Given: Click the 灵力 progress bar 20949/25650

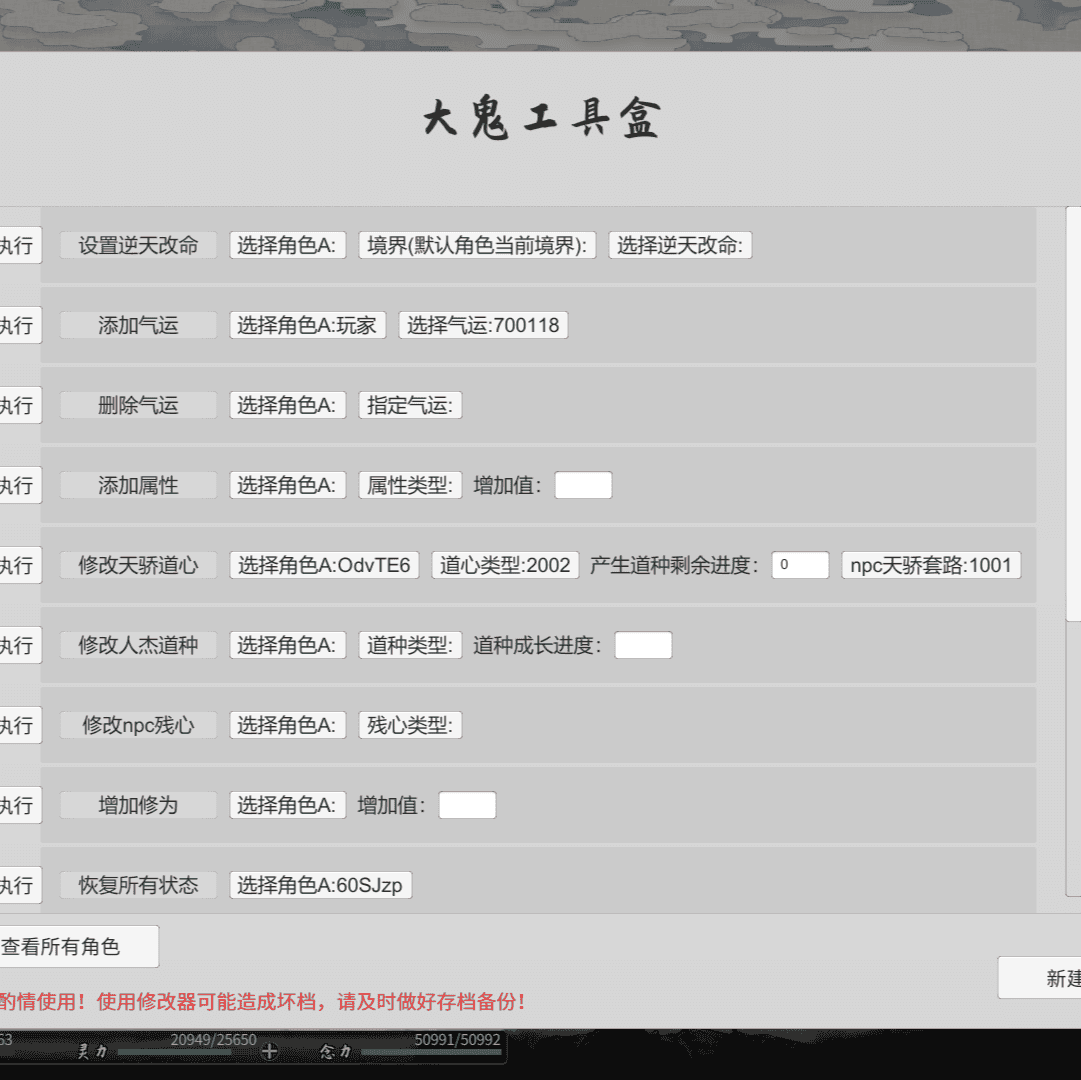Looking at the screenshot, I should click(x=174, y=1052).
